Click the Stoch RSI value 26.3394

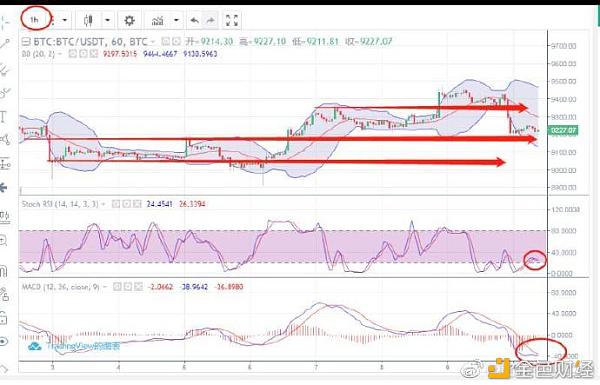point(192,204)
